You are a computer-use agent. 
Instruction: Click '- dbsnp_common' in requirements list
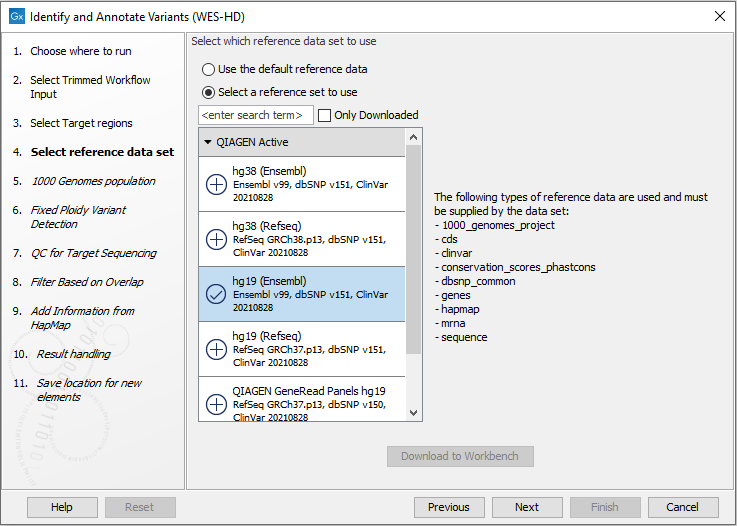pos(475,281)
